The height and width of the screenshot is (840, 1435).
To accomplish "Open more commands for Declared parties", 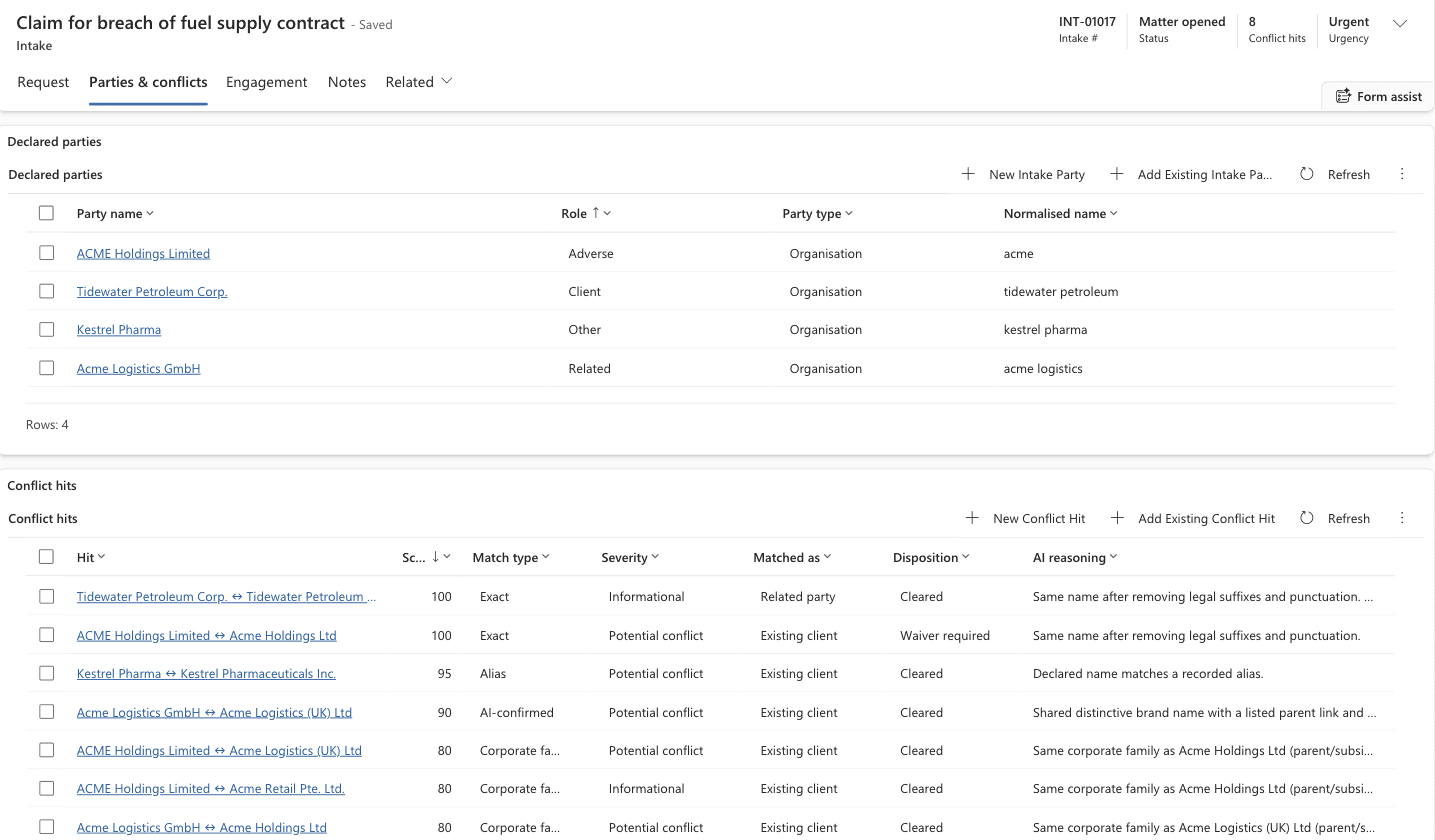I will click(x=1402, y=174).
